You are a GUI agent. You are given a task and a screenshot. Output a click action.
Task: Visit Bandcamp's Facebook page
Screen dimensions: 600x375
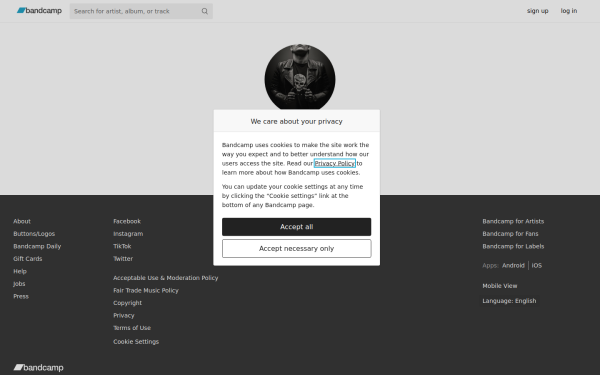coord(127,221)
